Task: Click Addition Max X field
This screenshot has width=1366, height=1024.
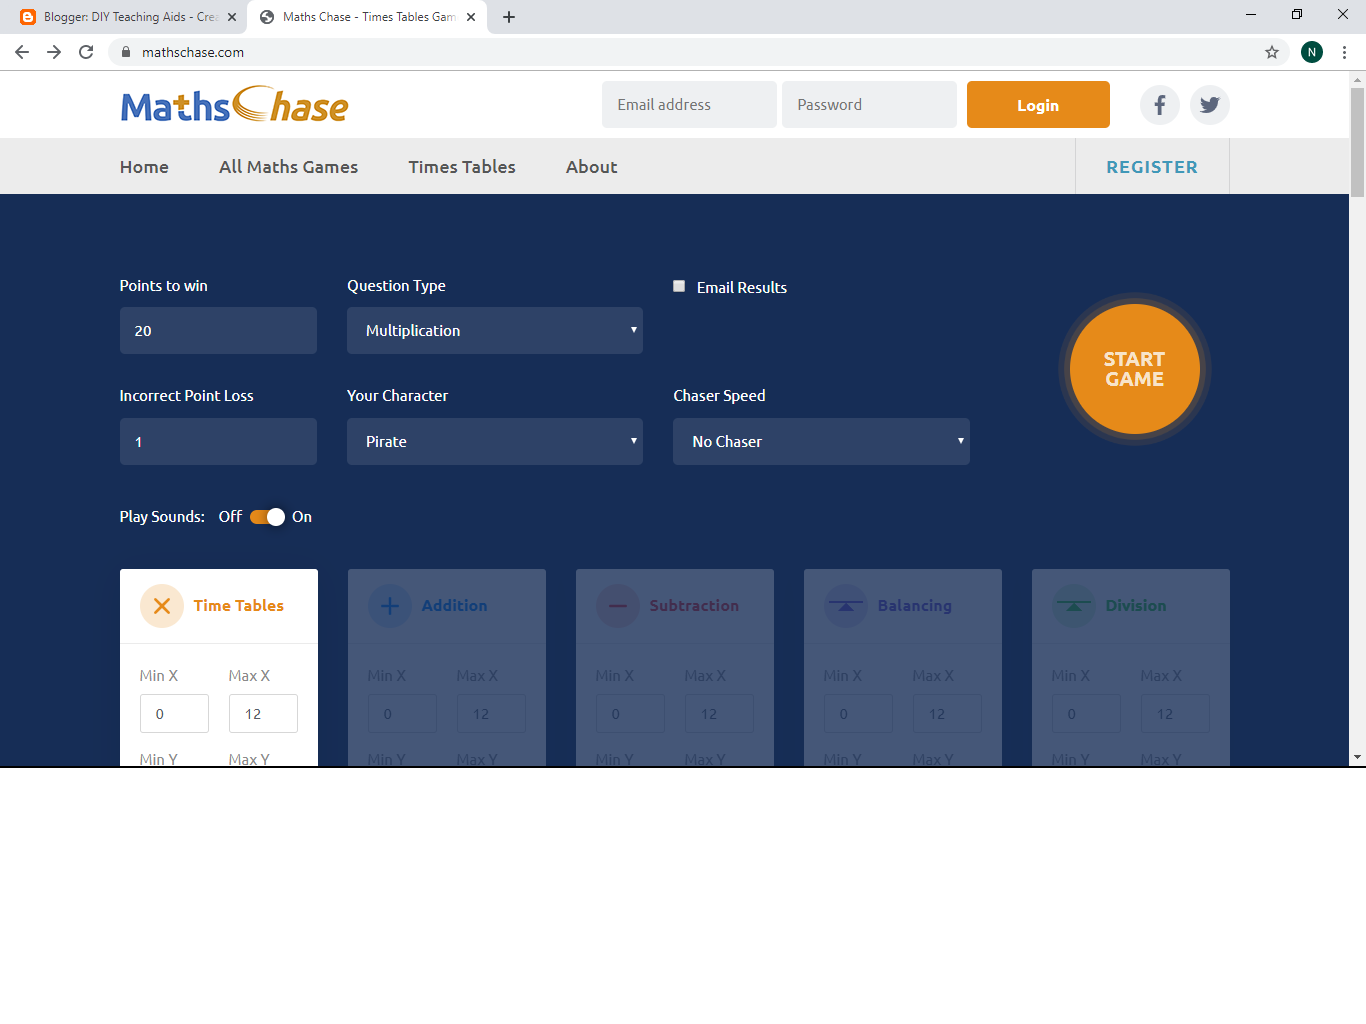Action: point(491,714)
